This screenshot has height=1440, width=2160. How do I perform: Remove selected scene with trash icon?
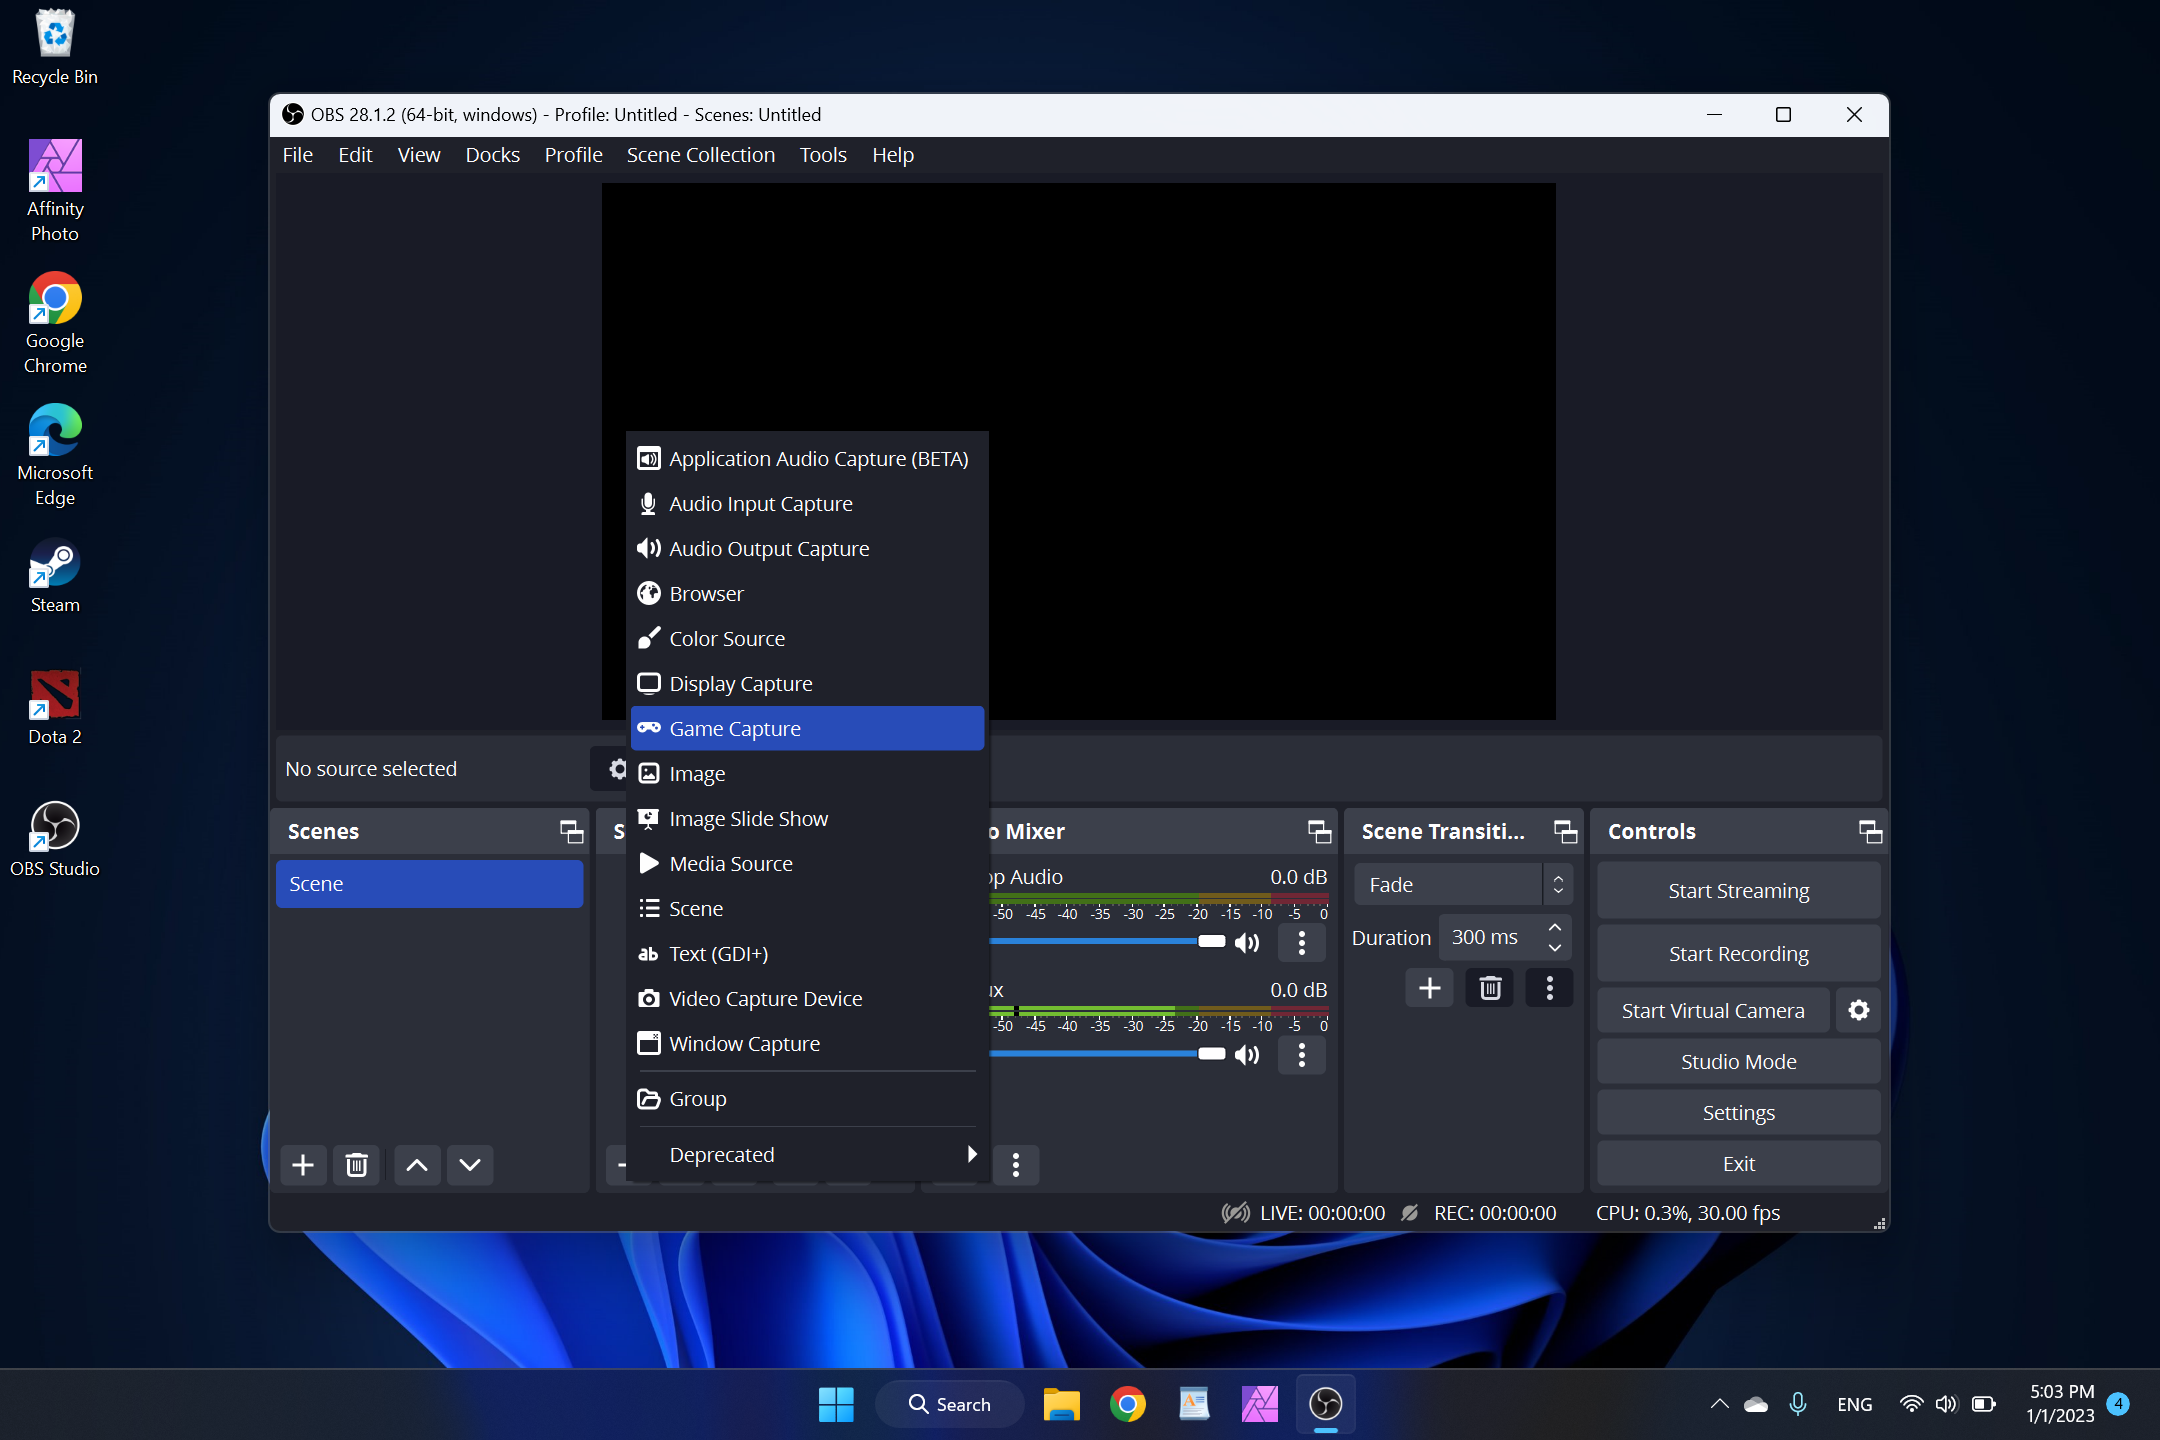pyautogui.click(x=356, y=1165)
